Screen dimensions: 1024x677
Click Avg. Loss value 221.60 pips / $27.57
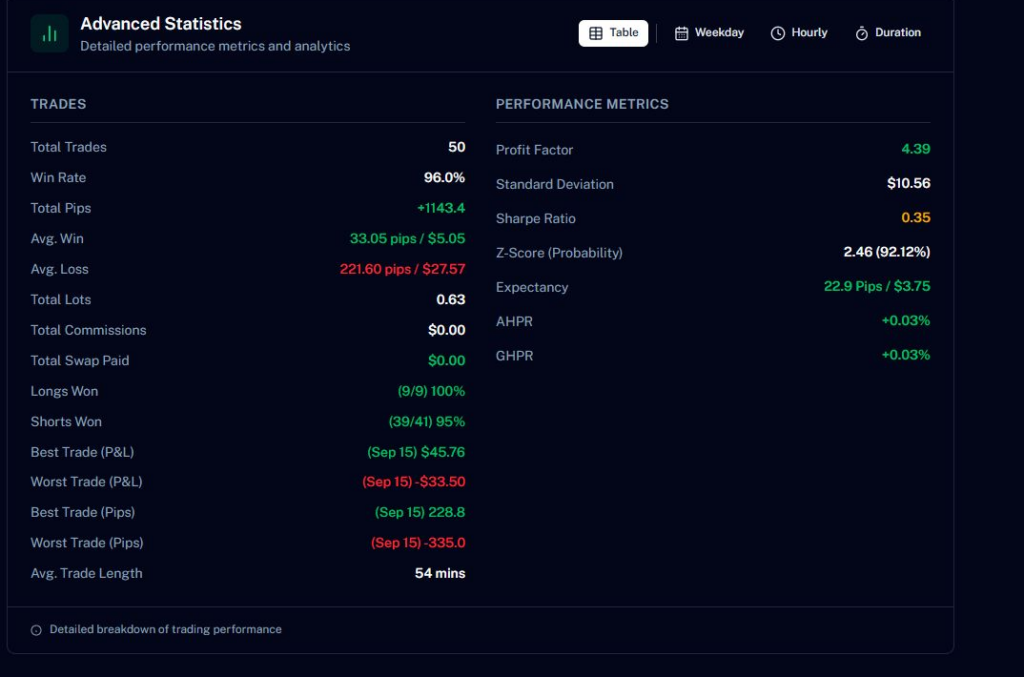coord(402,270)
